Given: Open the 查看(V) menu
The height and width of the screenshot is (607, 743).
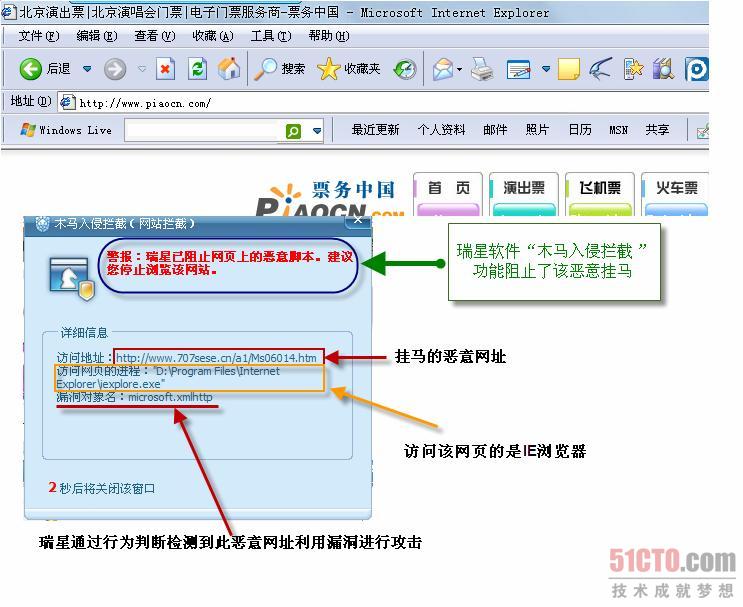Looking at the screenshot, I should (154, 36).
